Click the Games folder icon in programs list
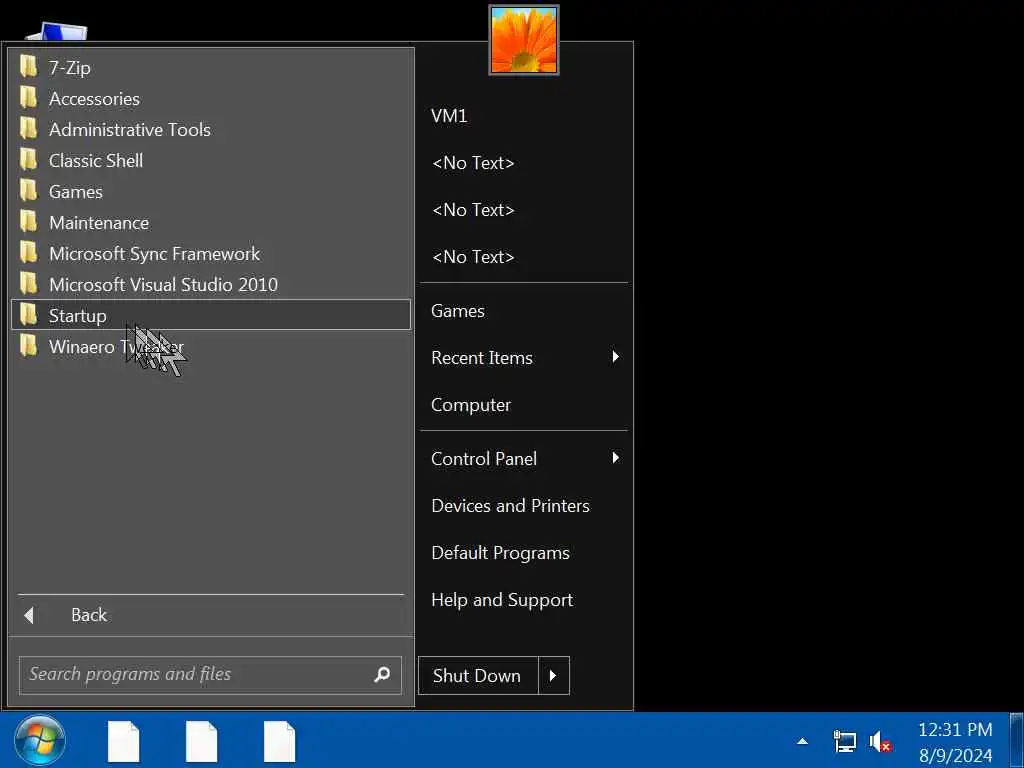1024x768 pixels. click(29, 191)
